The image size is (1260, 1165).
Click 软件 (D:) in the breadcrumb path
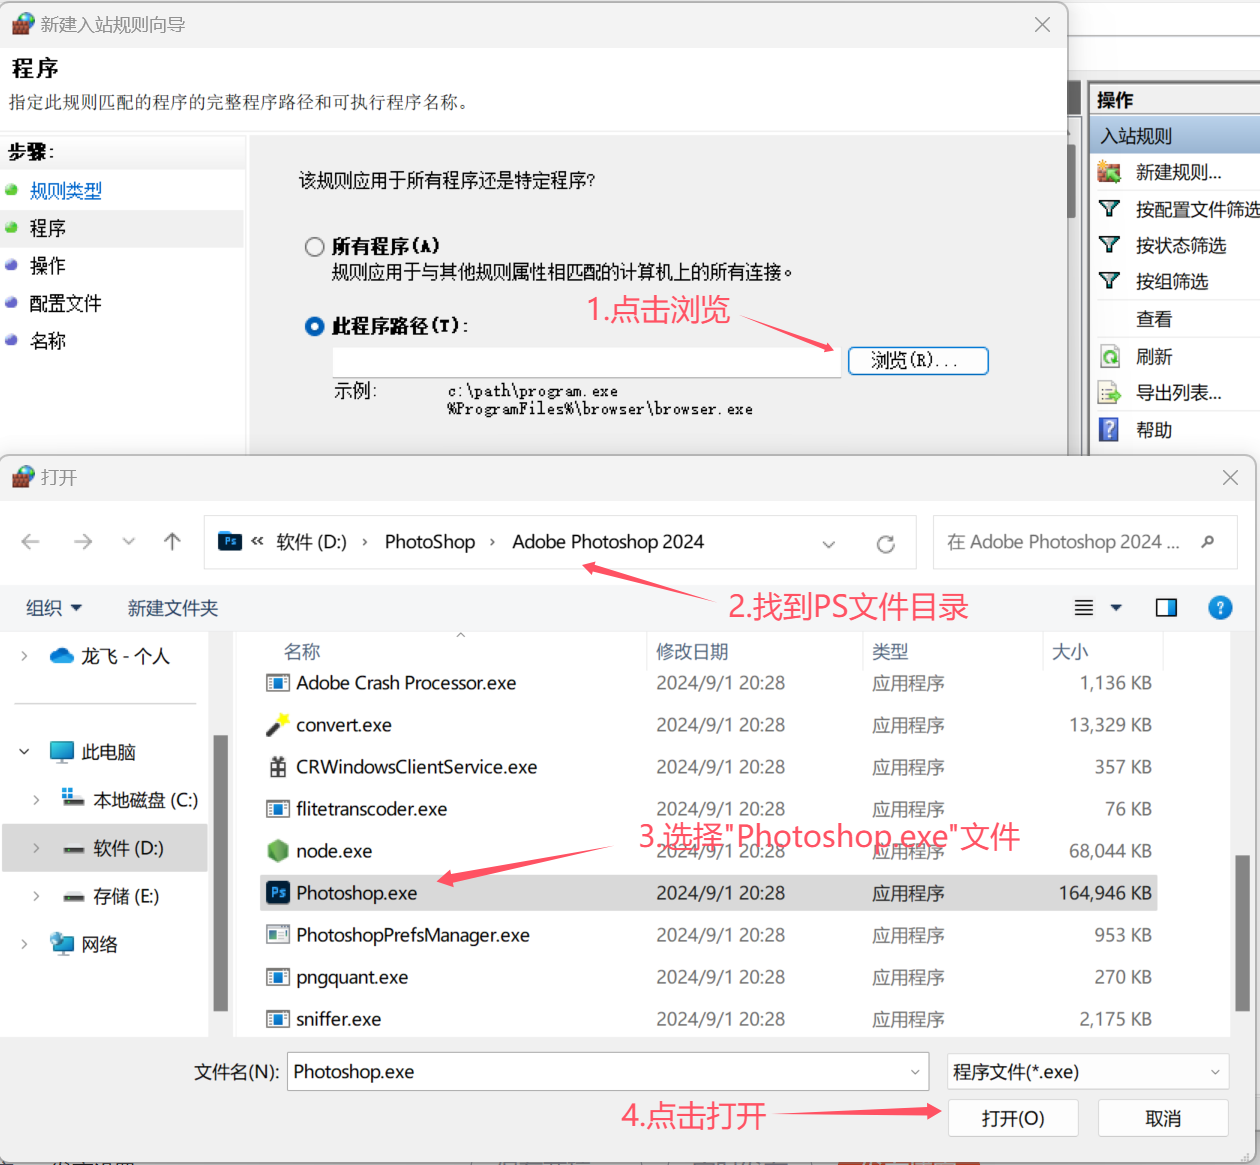(311, 541)
